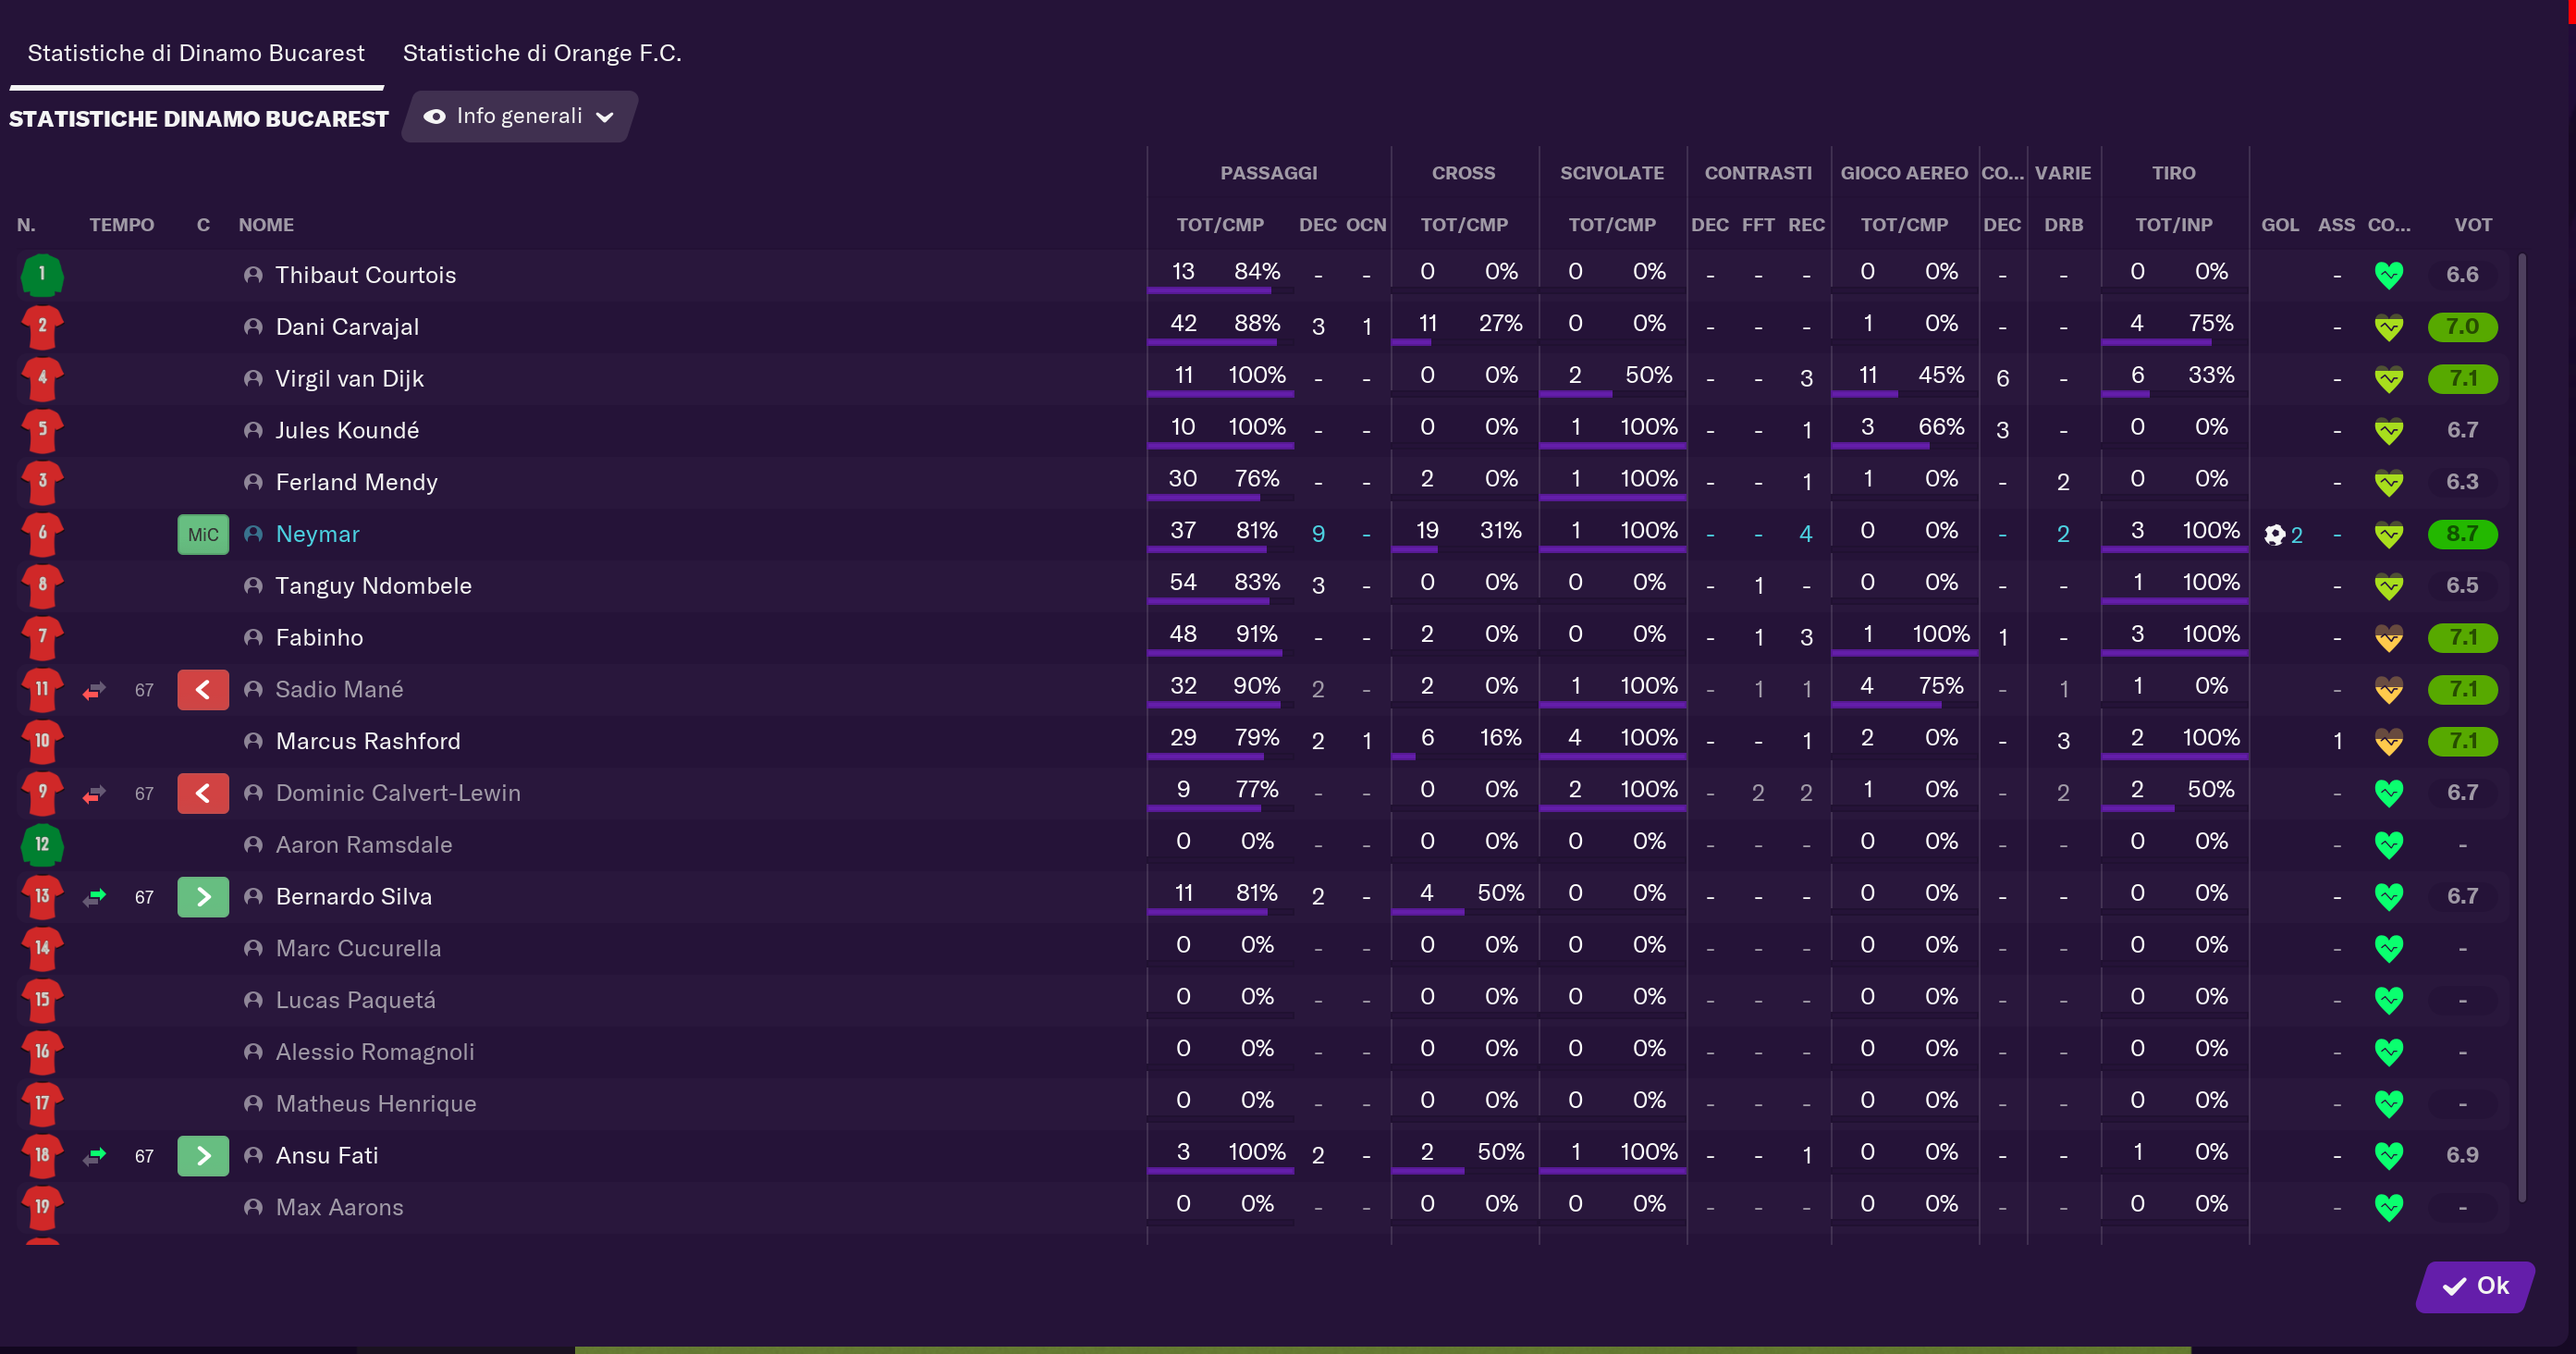Select the Statistiche di Dinamo Bucarest tab
This screenshot has width=2576, height=1354.
(x=196, y=53)
